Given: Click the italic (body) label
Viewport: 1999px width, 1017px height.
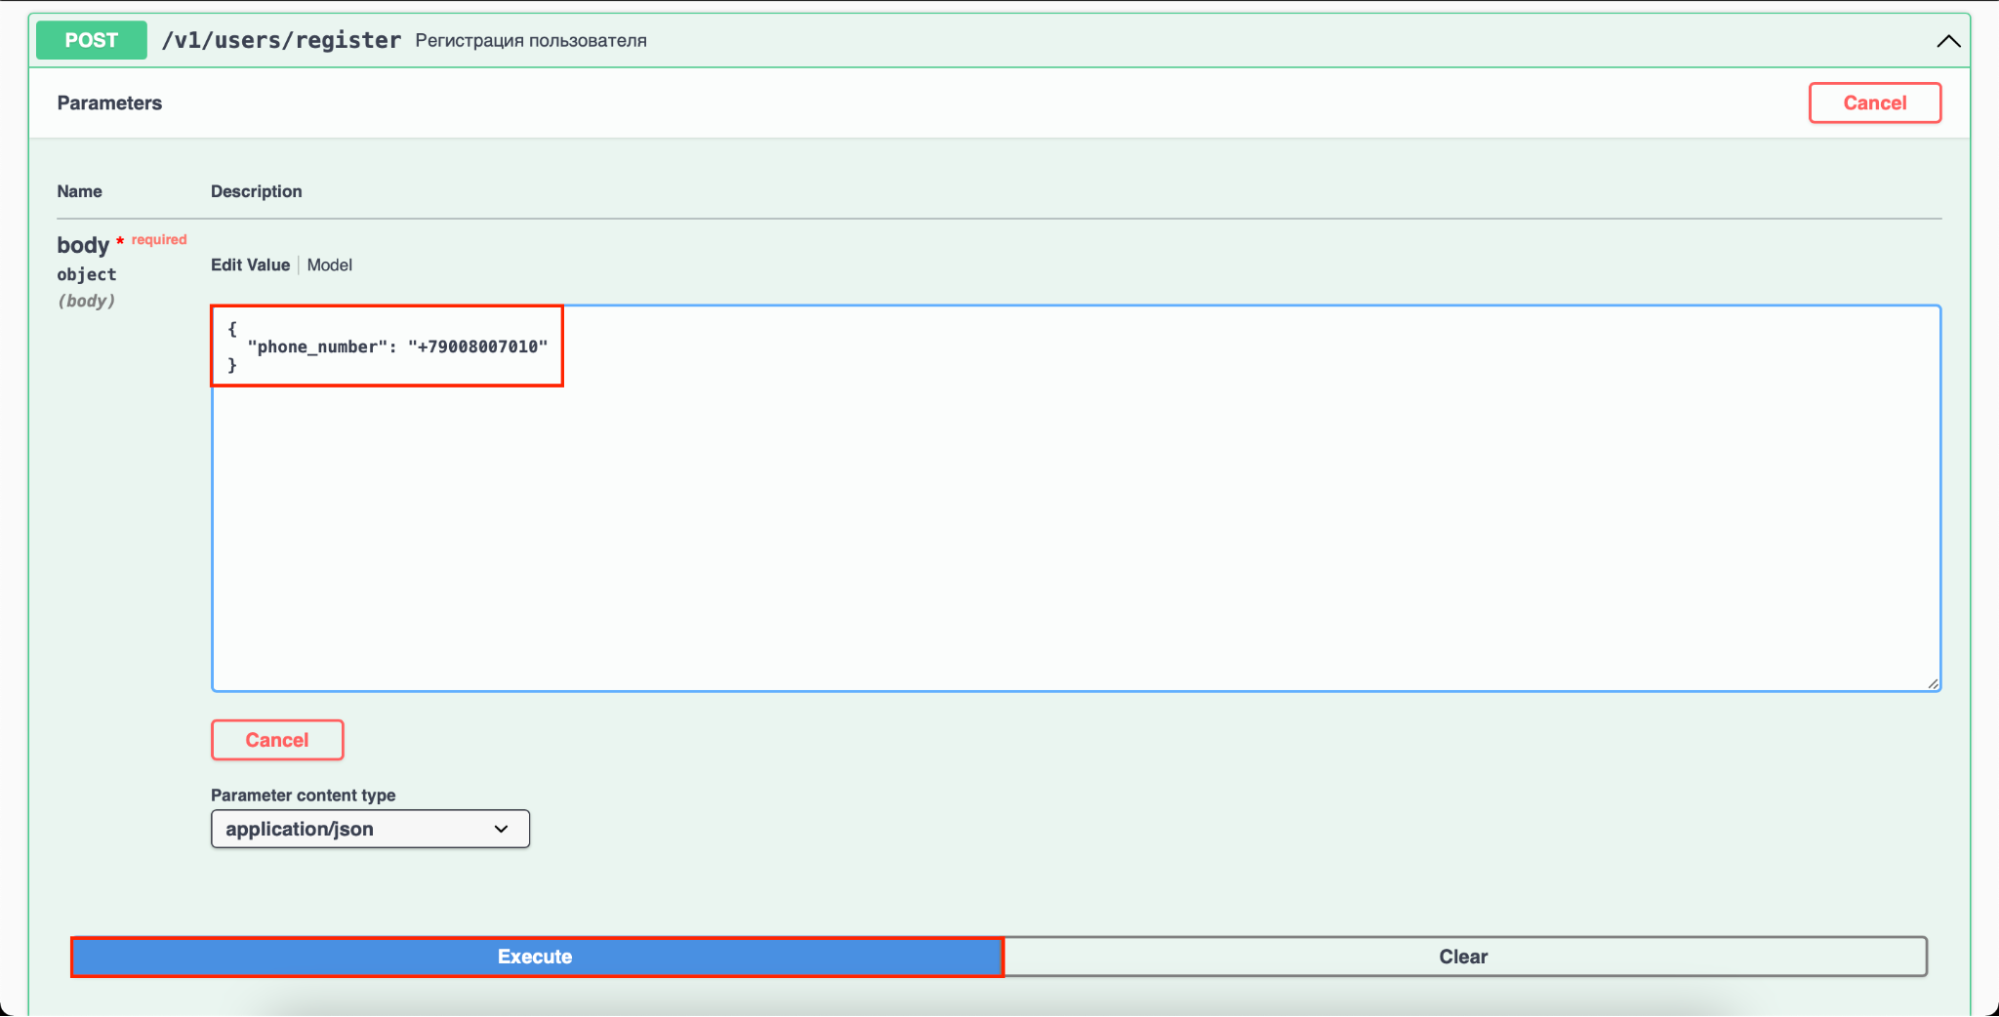Looking at the screenshot, I should click(86, 301).
